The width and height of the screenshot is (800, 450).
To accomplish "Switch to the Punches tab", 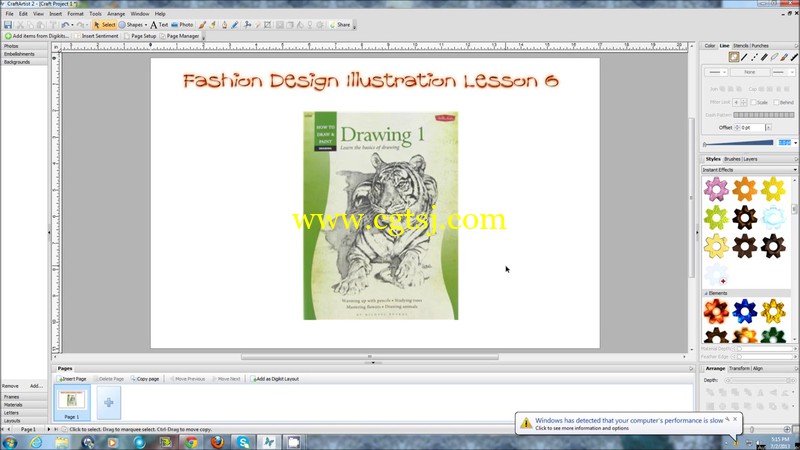I will 760,46.
